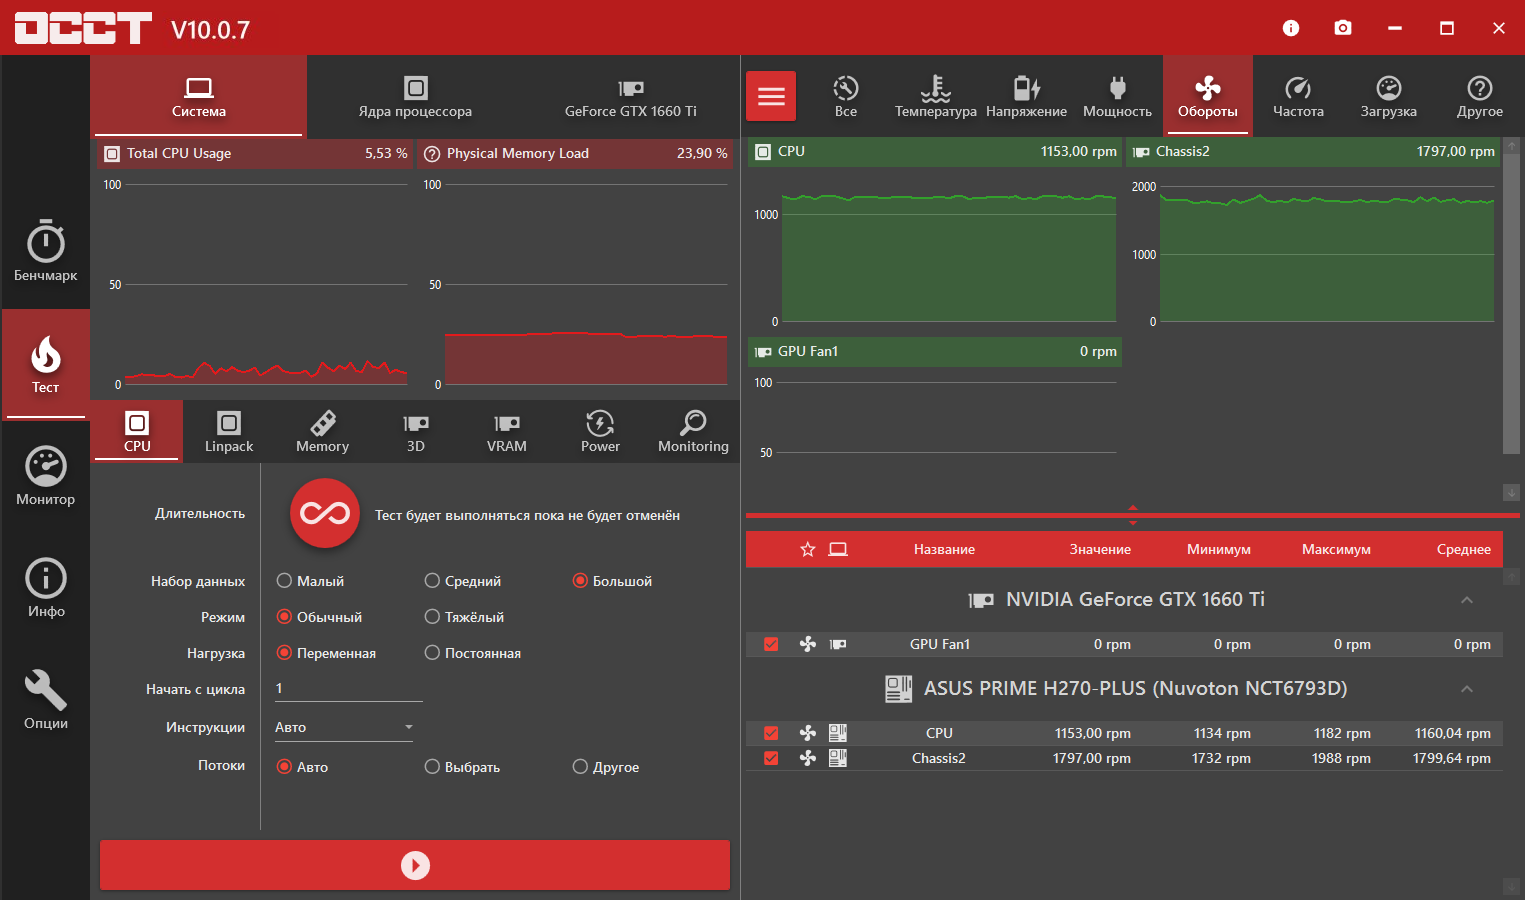
Task: Click the monitor column header icon
Action: (838, 549)
